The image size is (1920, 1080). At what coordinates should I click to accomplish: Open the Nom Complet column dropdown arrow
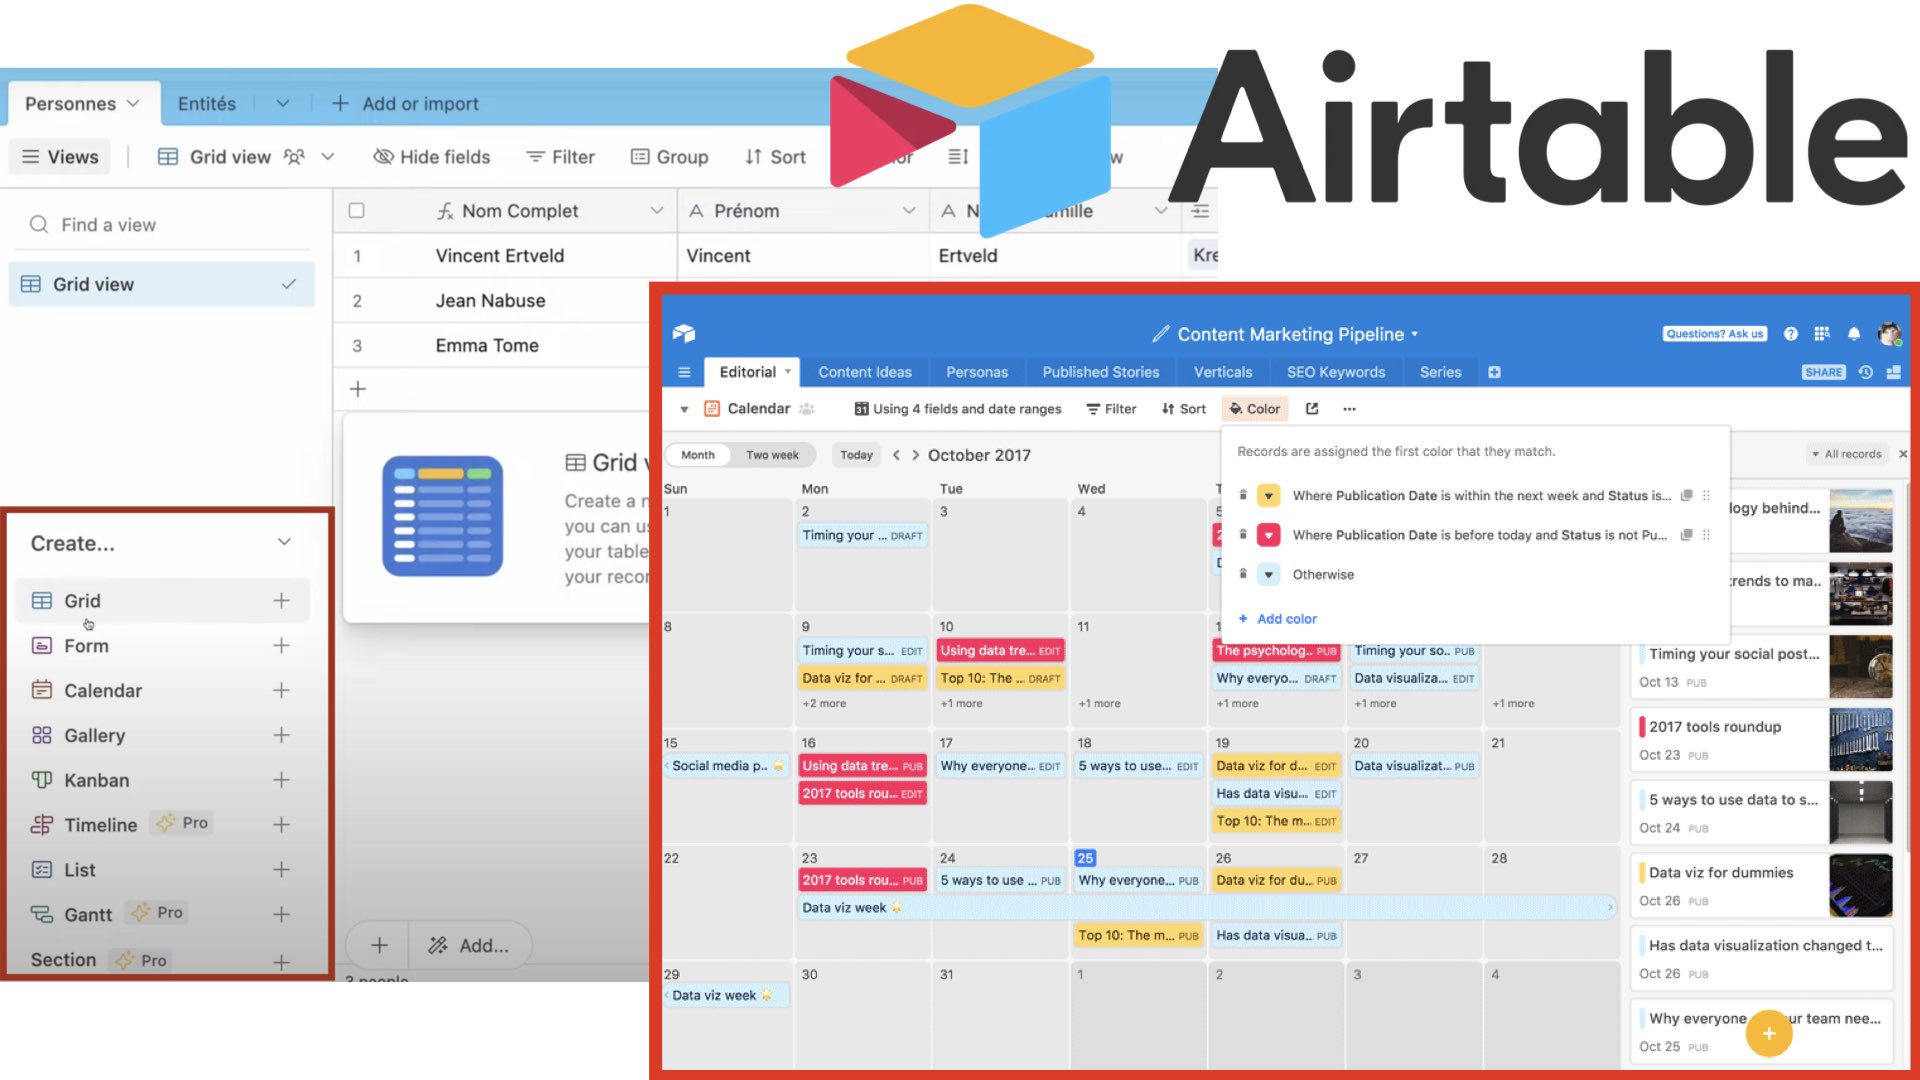coord(657,211)
